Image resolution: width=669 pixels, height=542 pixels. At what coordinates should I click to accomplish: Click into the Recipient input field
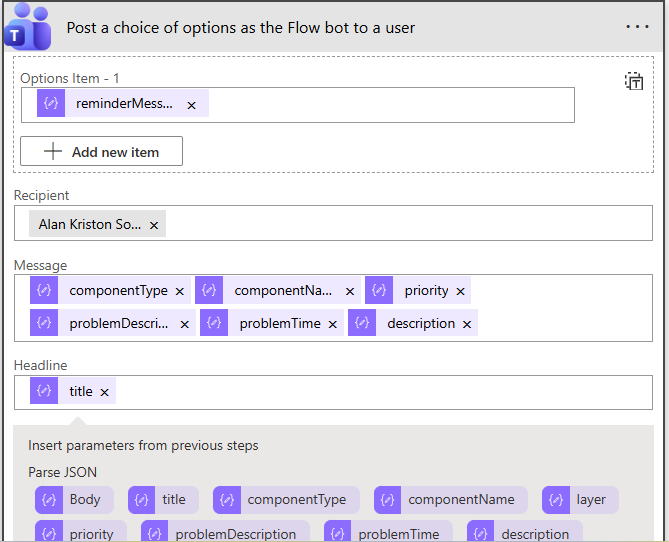[x=400, y=224]
